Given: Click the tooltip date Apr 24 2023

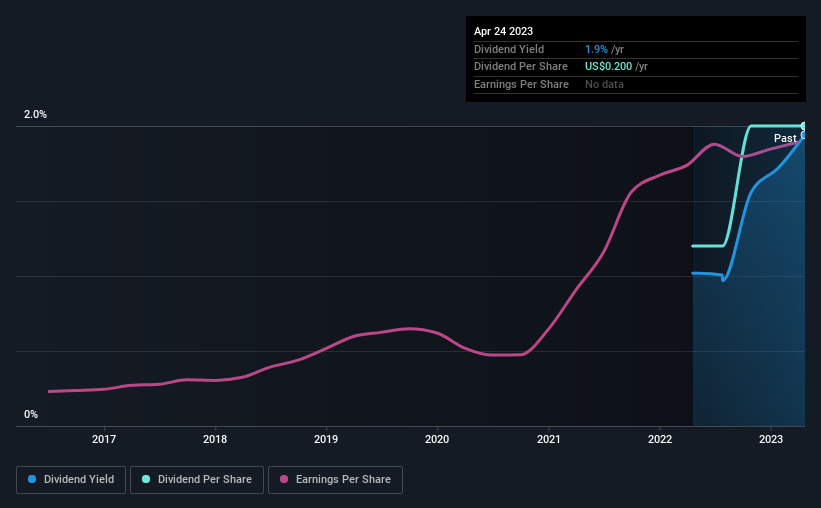Looking at the screenshot, I should point(504,31).
